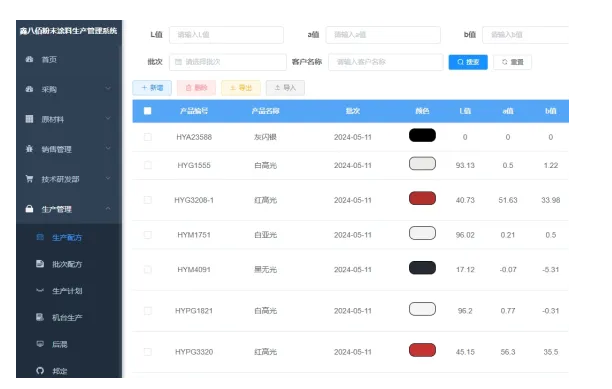
Task: Check the row checkbox for HYG3208-1
Action: (x=148, y=200)
